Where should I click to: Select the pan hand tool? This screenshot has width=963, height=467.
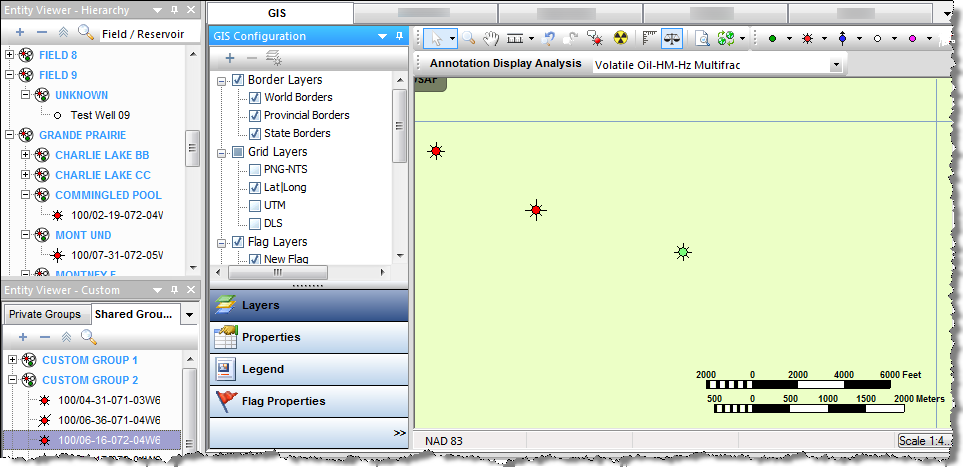coord(491,37)
